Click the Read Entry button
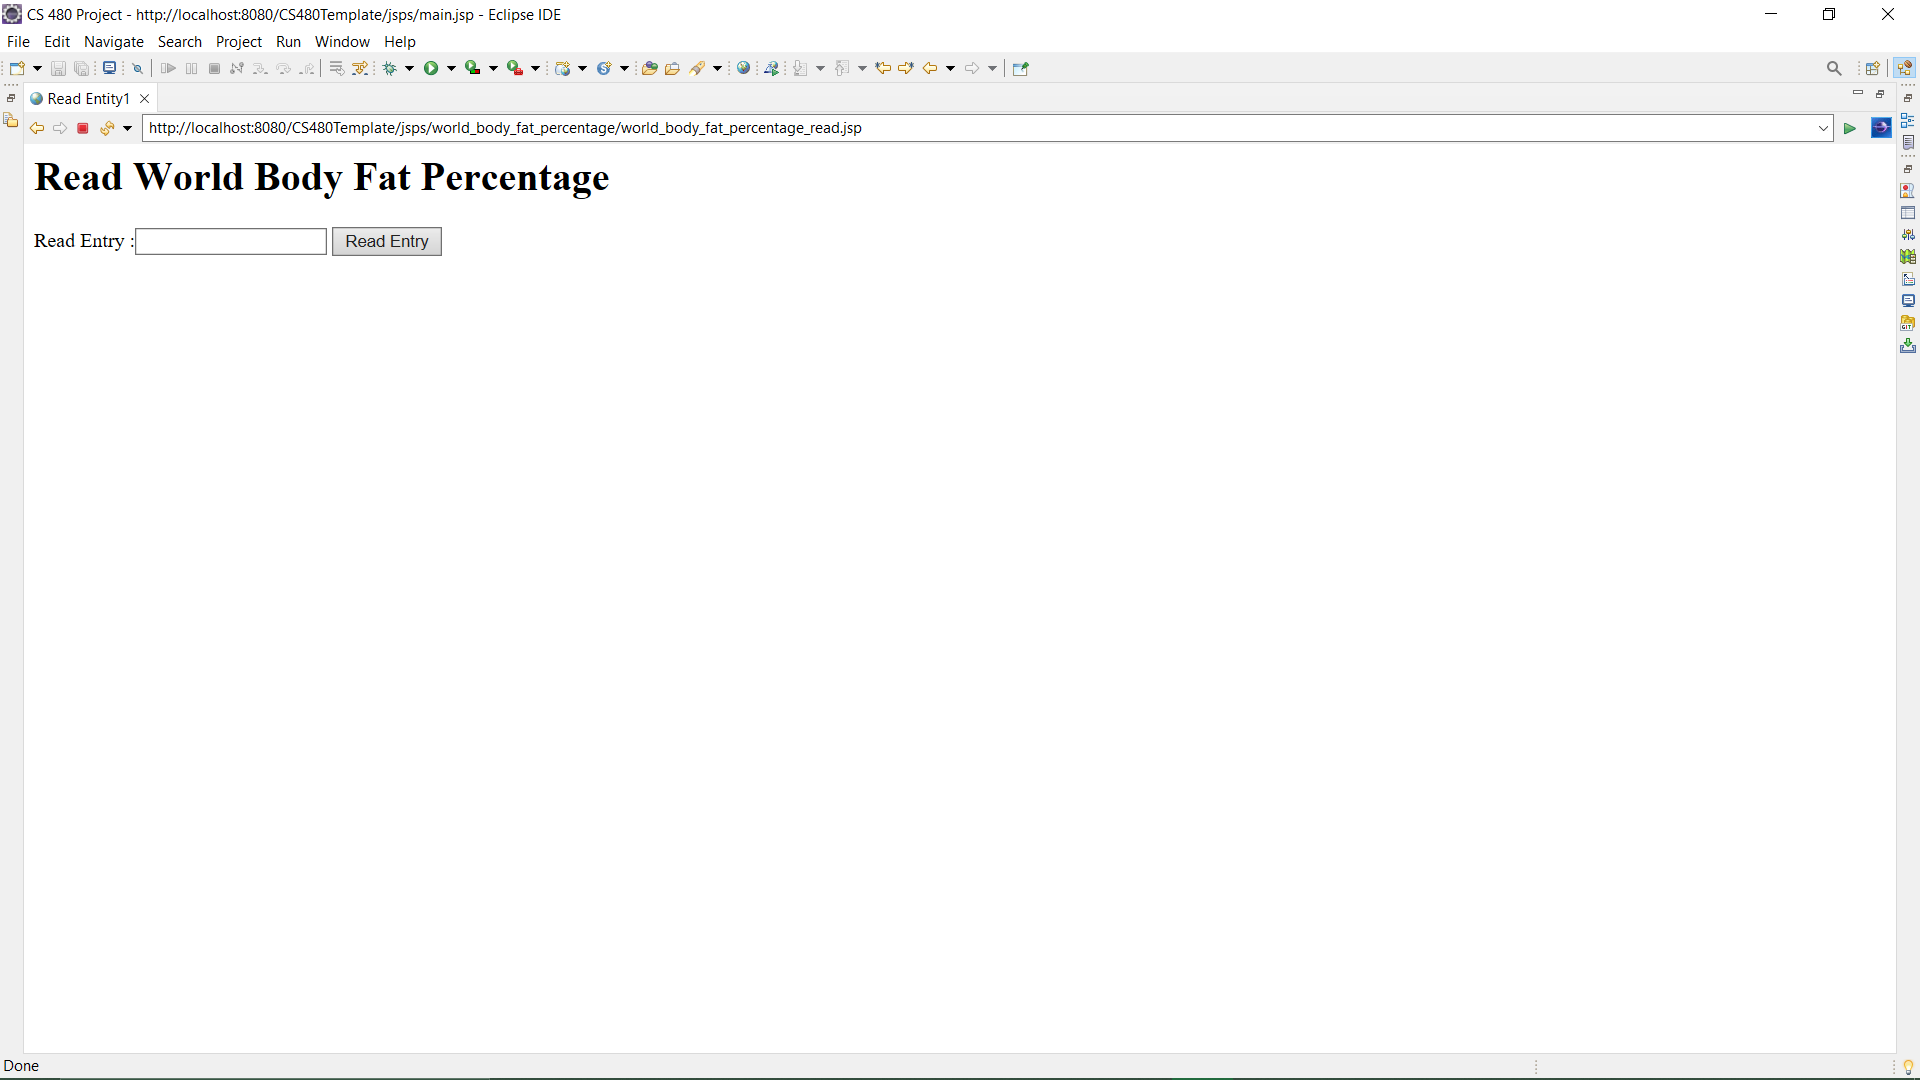This screenshot has width=1920, height=1080. 386,241
